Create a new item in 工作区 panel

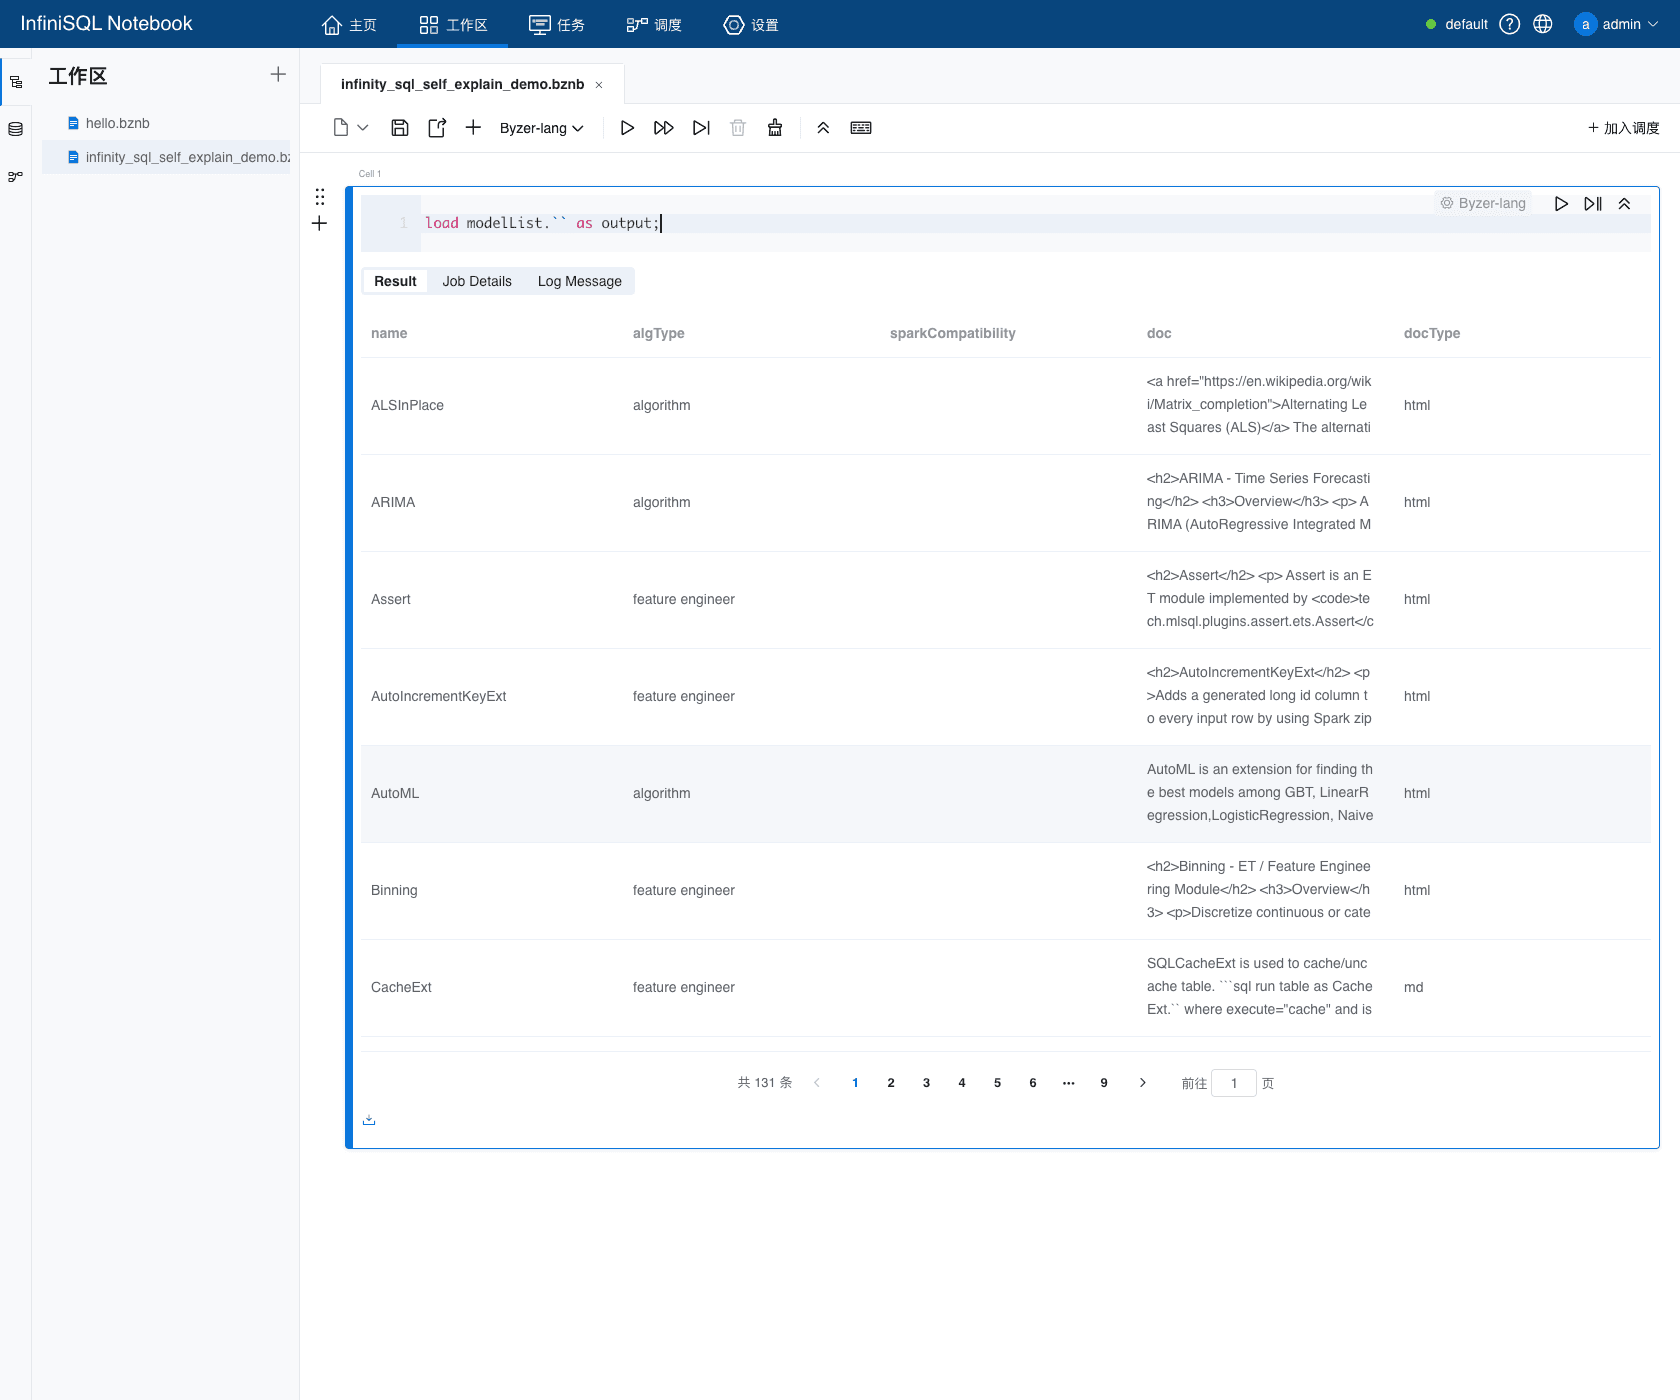278,74
